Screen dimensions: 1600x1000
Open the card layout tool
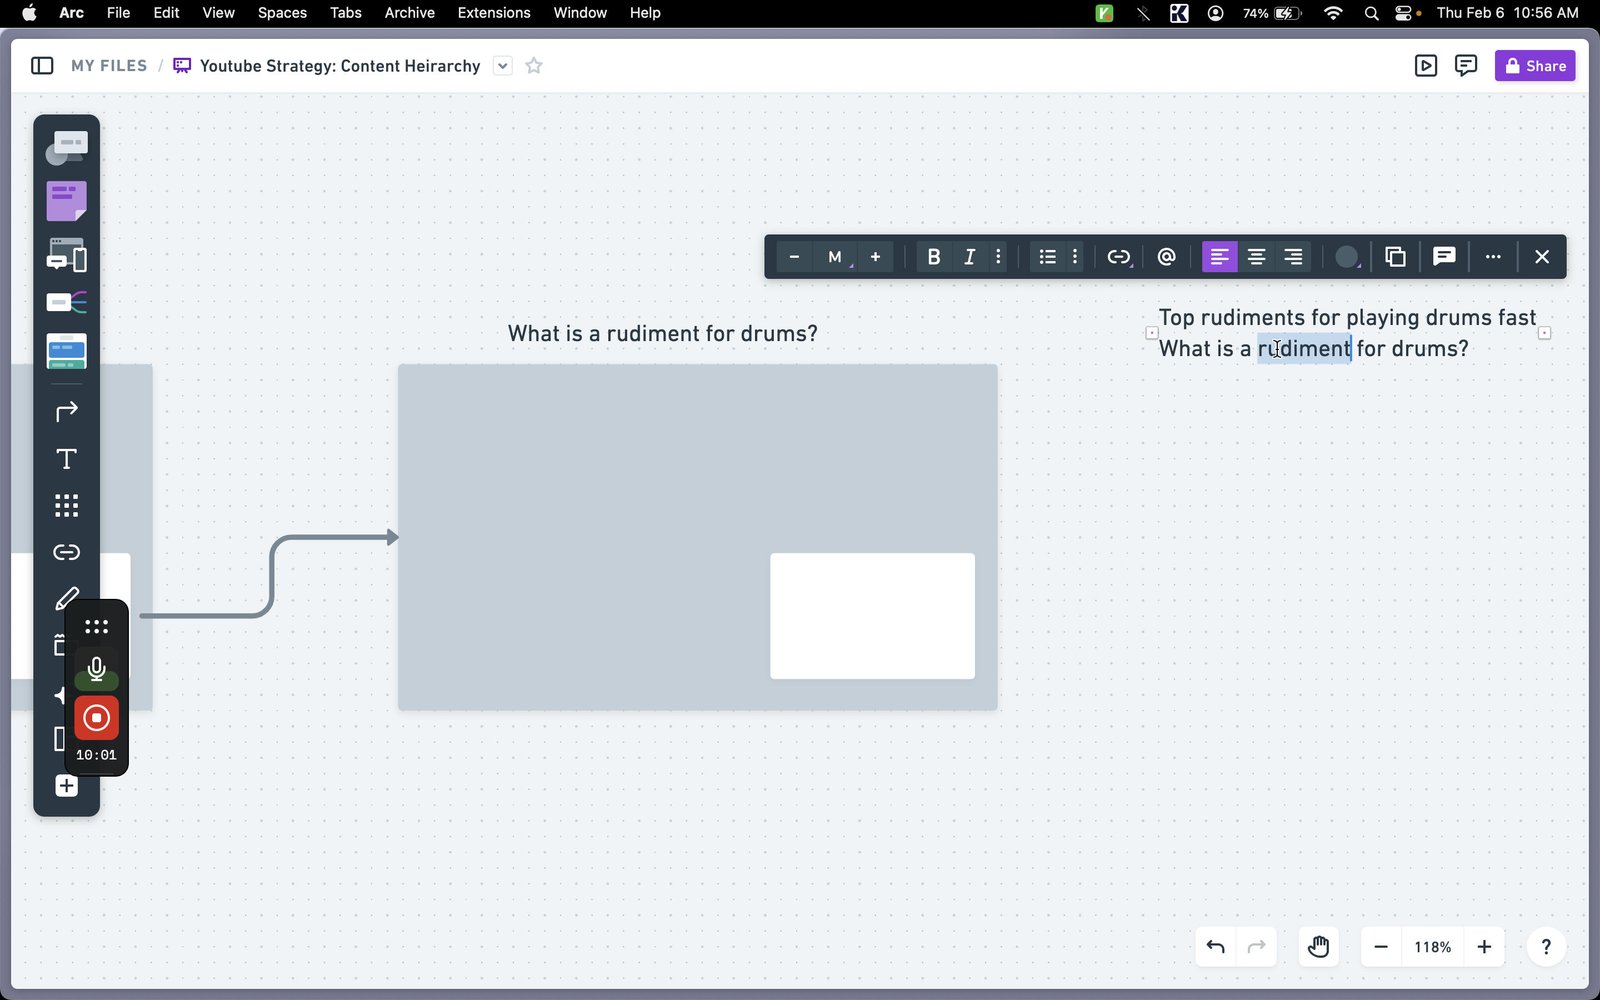pyautogui.click(x=66, y=351)
